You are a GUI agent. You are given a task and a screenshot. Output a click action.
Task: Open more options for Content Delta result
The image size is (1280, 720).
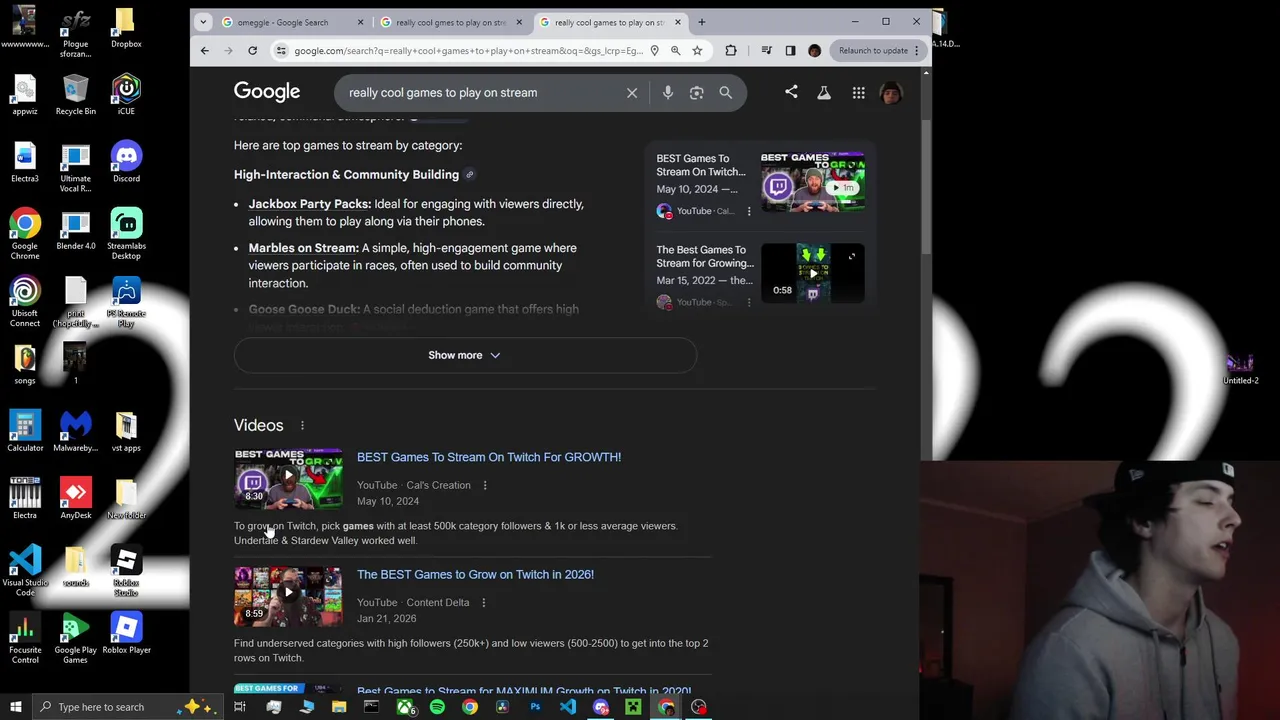point(483,602)
